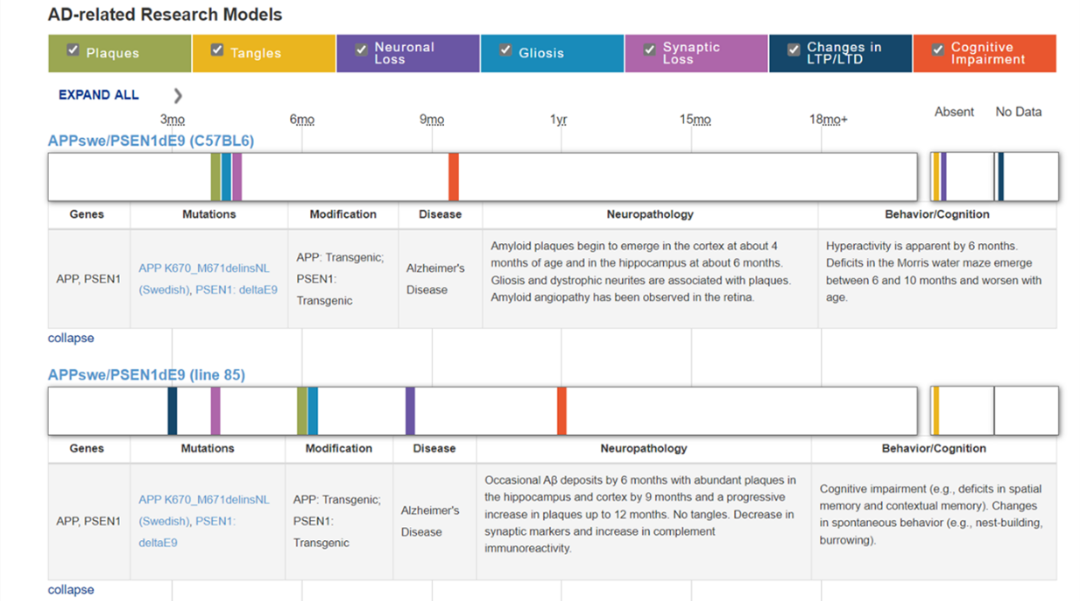Toggle the Tangles checkbox
This screenshot has height=601, width=1080.
click(x=217, y=50)
